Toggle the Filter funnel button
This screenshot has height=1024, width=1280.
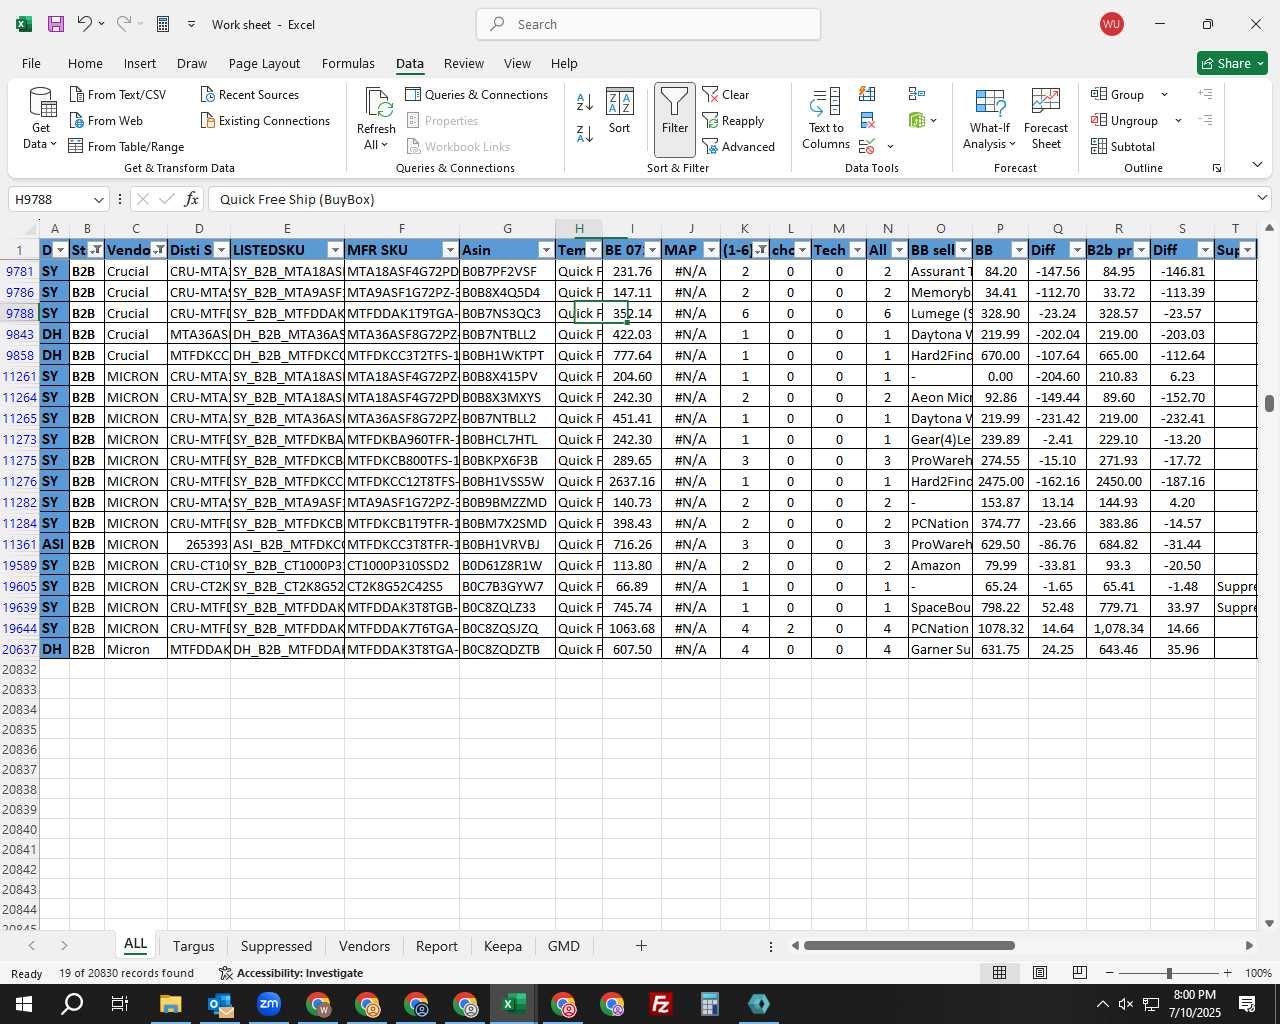click(675, 119)
